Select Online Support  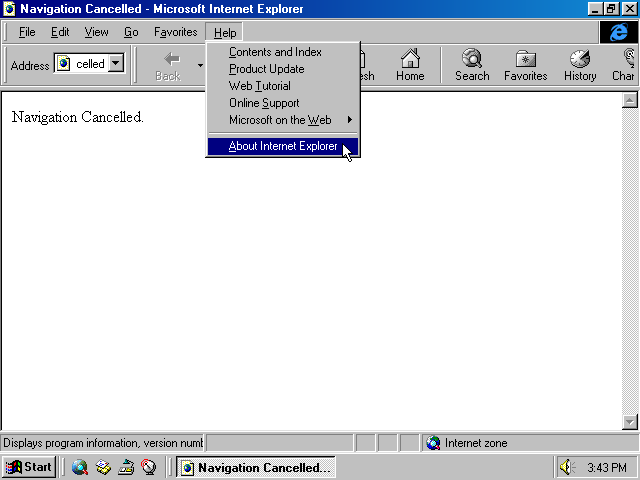point(283,103)
